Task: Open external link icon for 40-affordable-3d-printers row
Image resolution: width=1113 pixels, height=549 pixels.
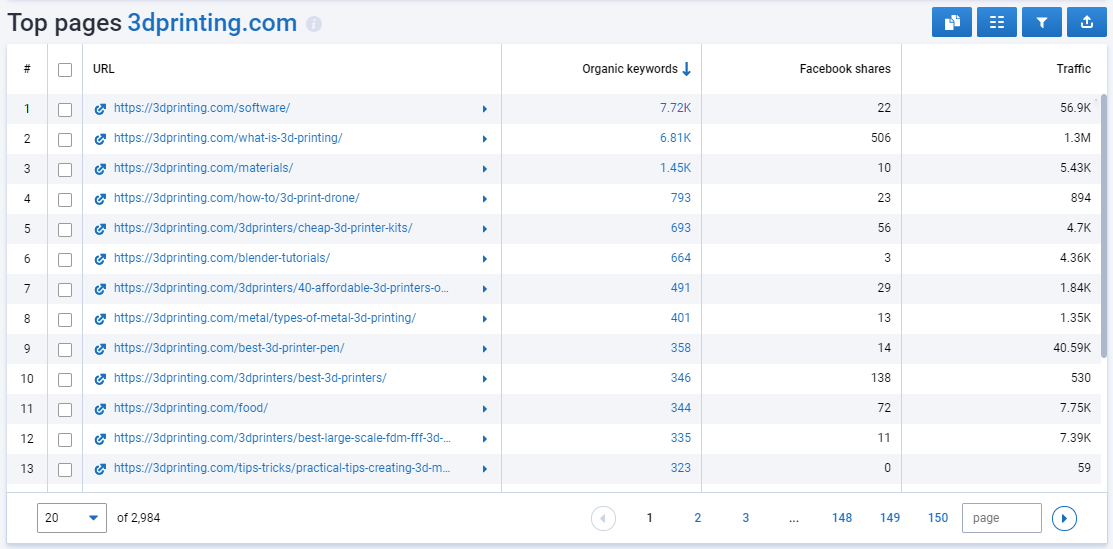Action: (100, 288)
